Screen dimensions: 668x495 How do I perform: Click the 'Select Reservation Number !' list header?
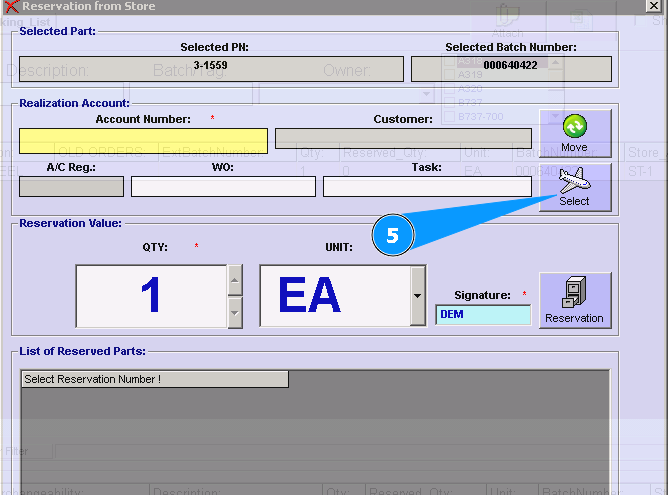tap(154, 379)
